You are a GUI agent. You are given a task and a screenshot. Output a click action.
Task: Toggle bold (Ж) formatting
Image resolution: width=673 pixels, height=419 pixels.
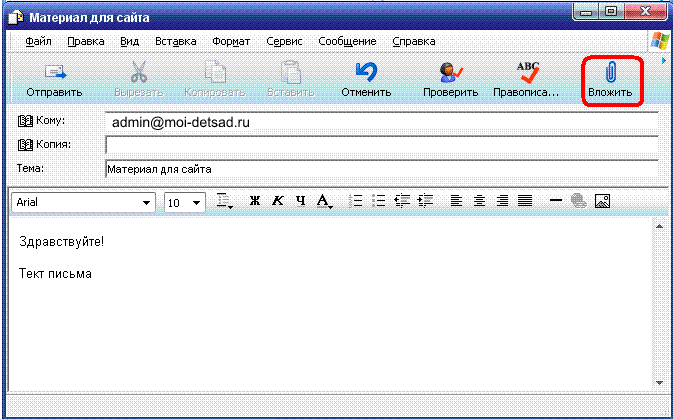point(254,201)
